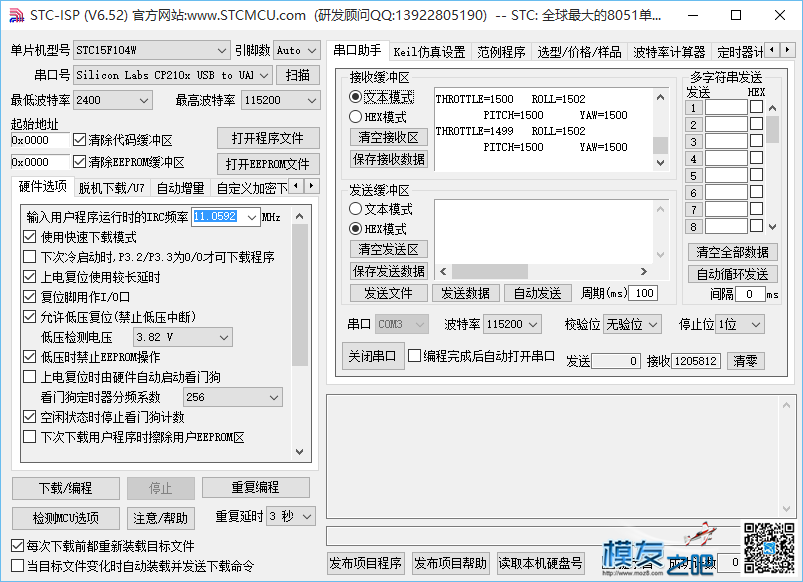Viewport: 803px width, 582px height.
Task: Switch to 串口助手 tab
Action: pos(357,51)
